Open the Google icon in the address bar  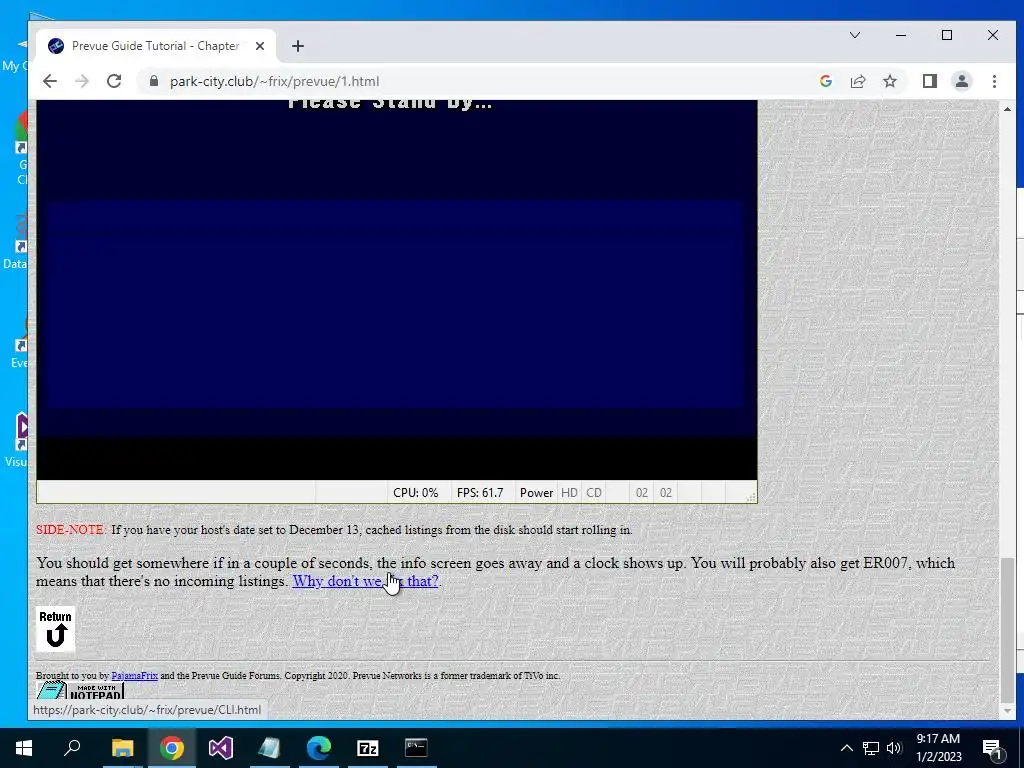click(x=825, y=81)
